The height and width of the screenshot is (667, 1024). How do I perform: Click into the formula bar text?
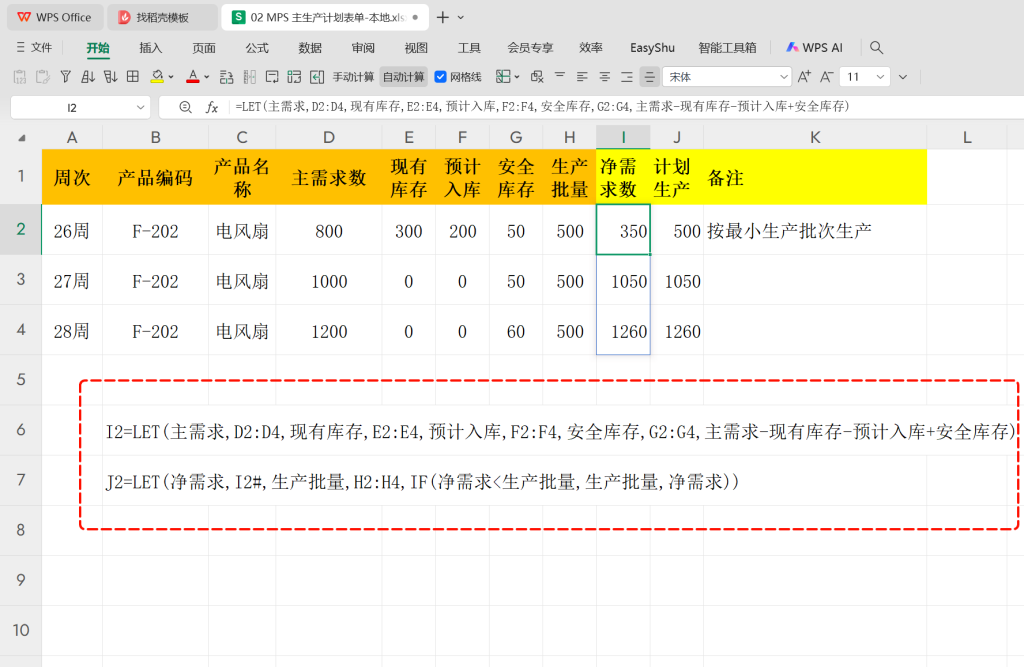point(542,106)
